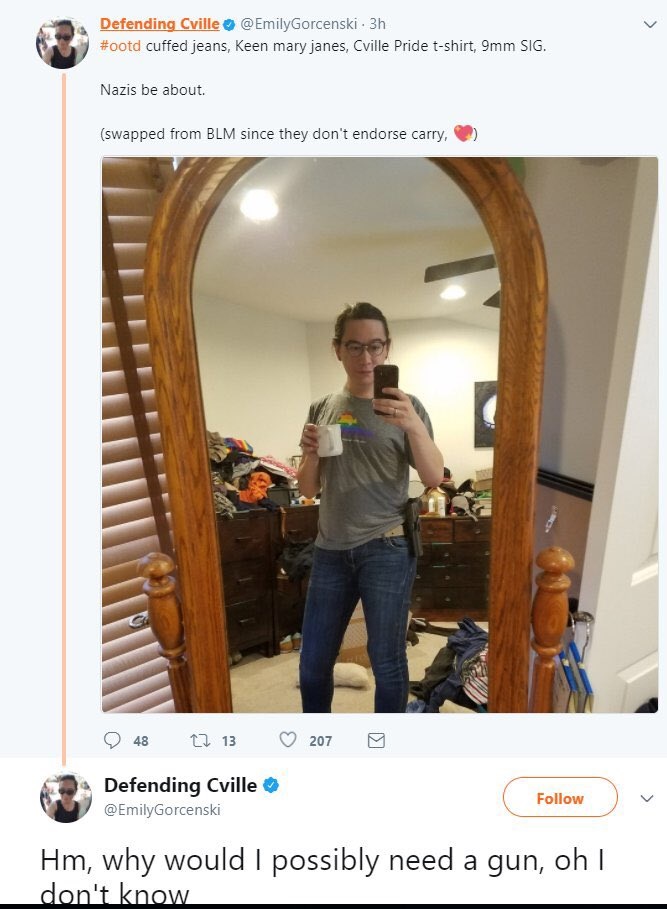Click the @EmilyGorcenski handle in the top tweet
Image resolution: width=667 pixels, height=909 pixels.
click(x=298, y=24)
